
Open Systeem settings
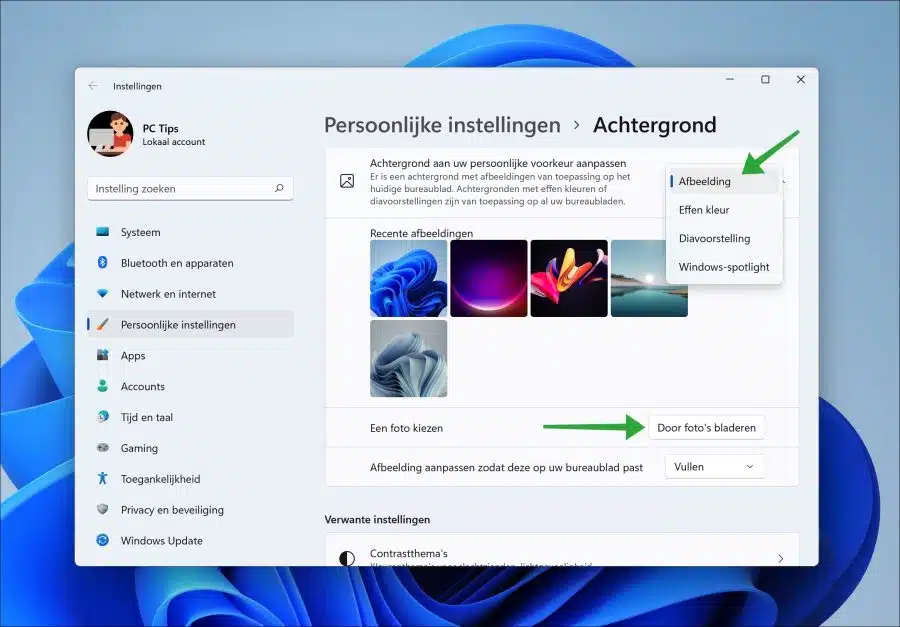click(190, 232)
